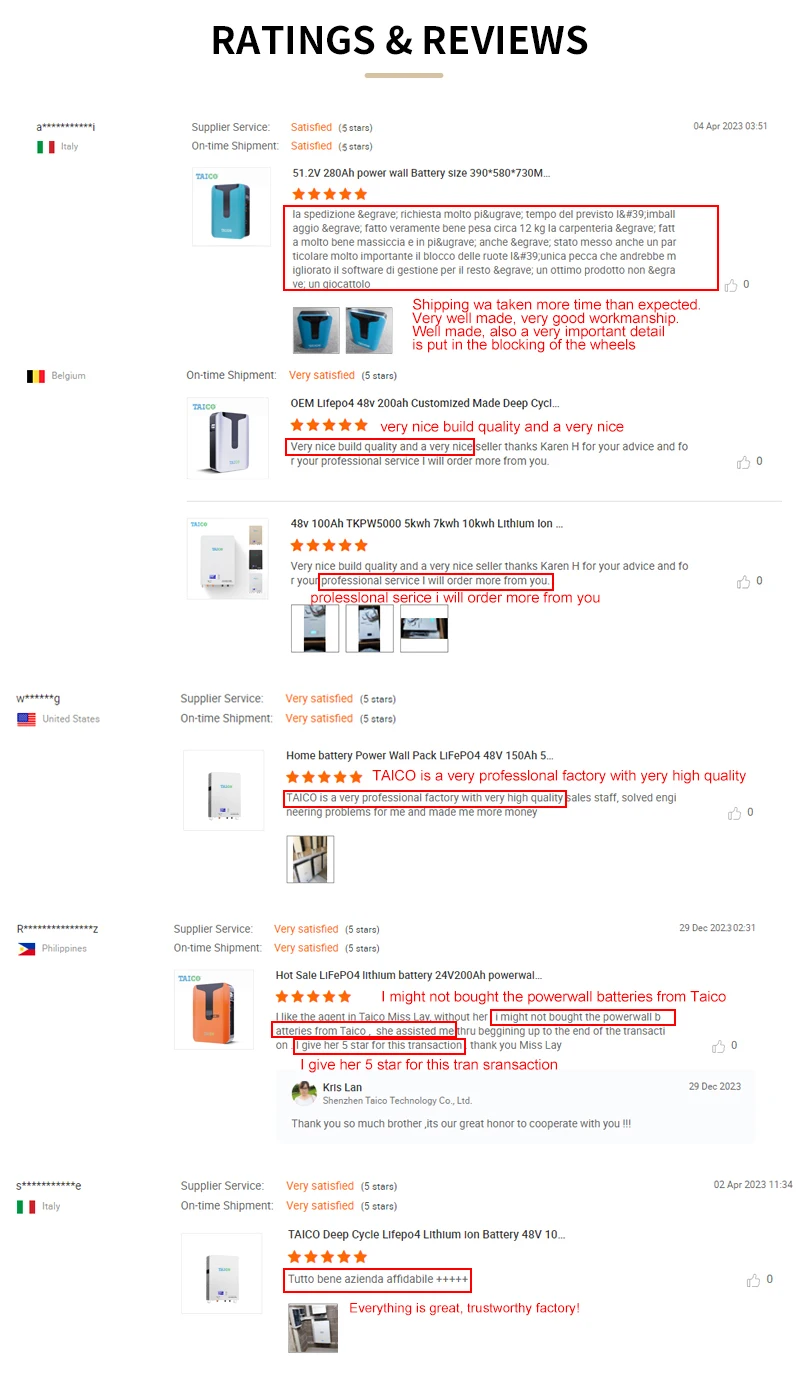Viewport: 800px width, 1394px height.
Task: Click thumbs-up on 48v 100Ah TKPW5000 review
Action: pyautogui.click(x=743, y=581)
